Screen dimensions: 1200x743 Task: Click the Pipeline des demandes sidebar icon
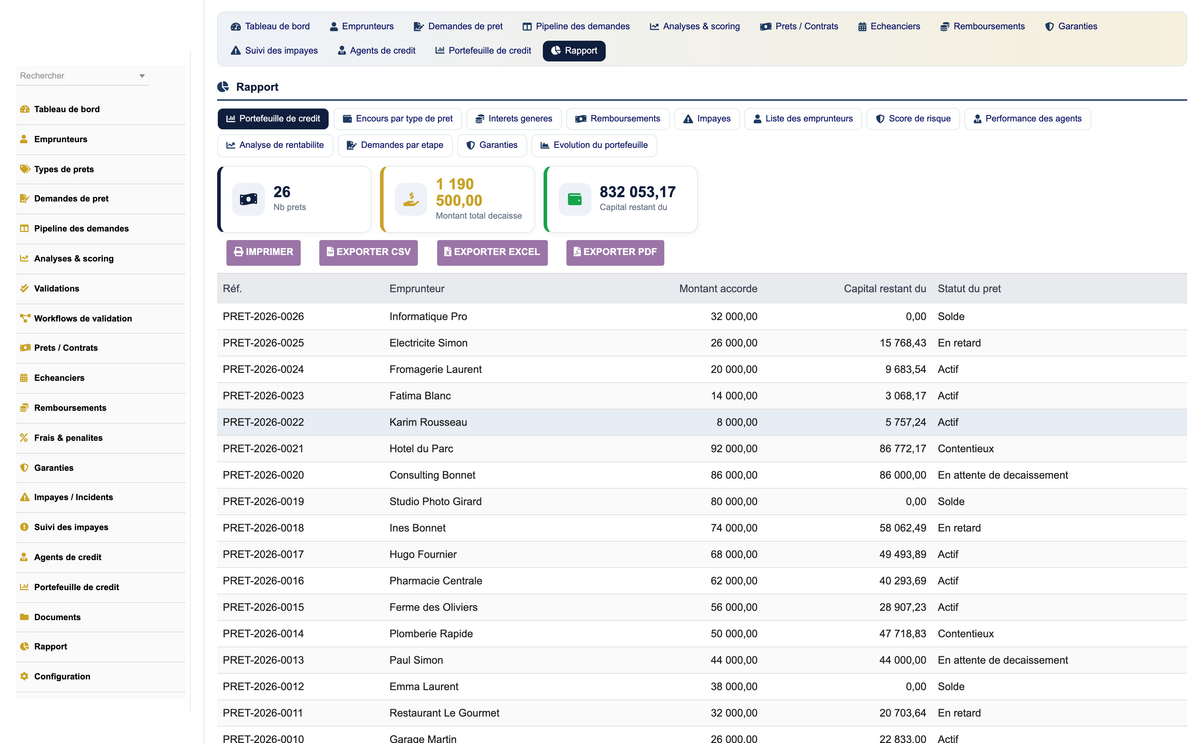click(x=24, y=228)
